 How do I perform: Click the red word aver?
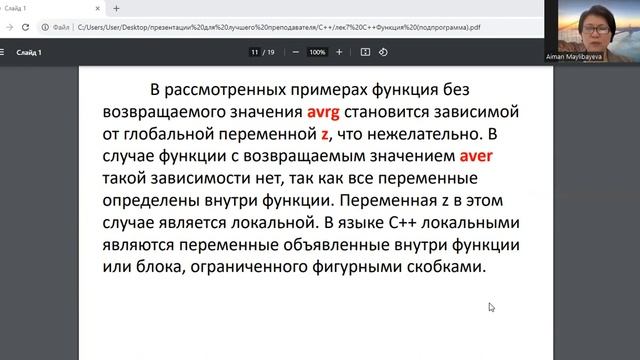pos(476,156)
